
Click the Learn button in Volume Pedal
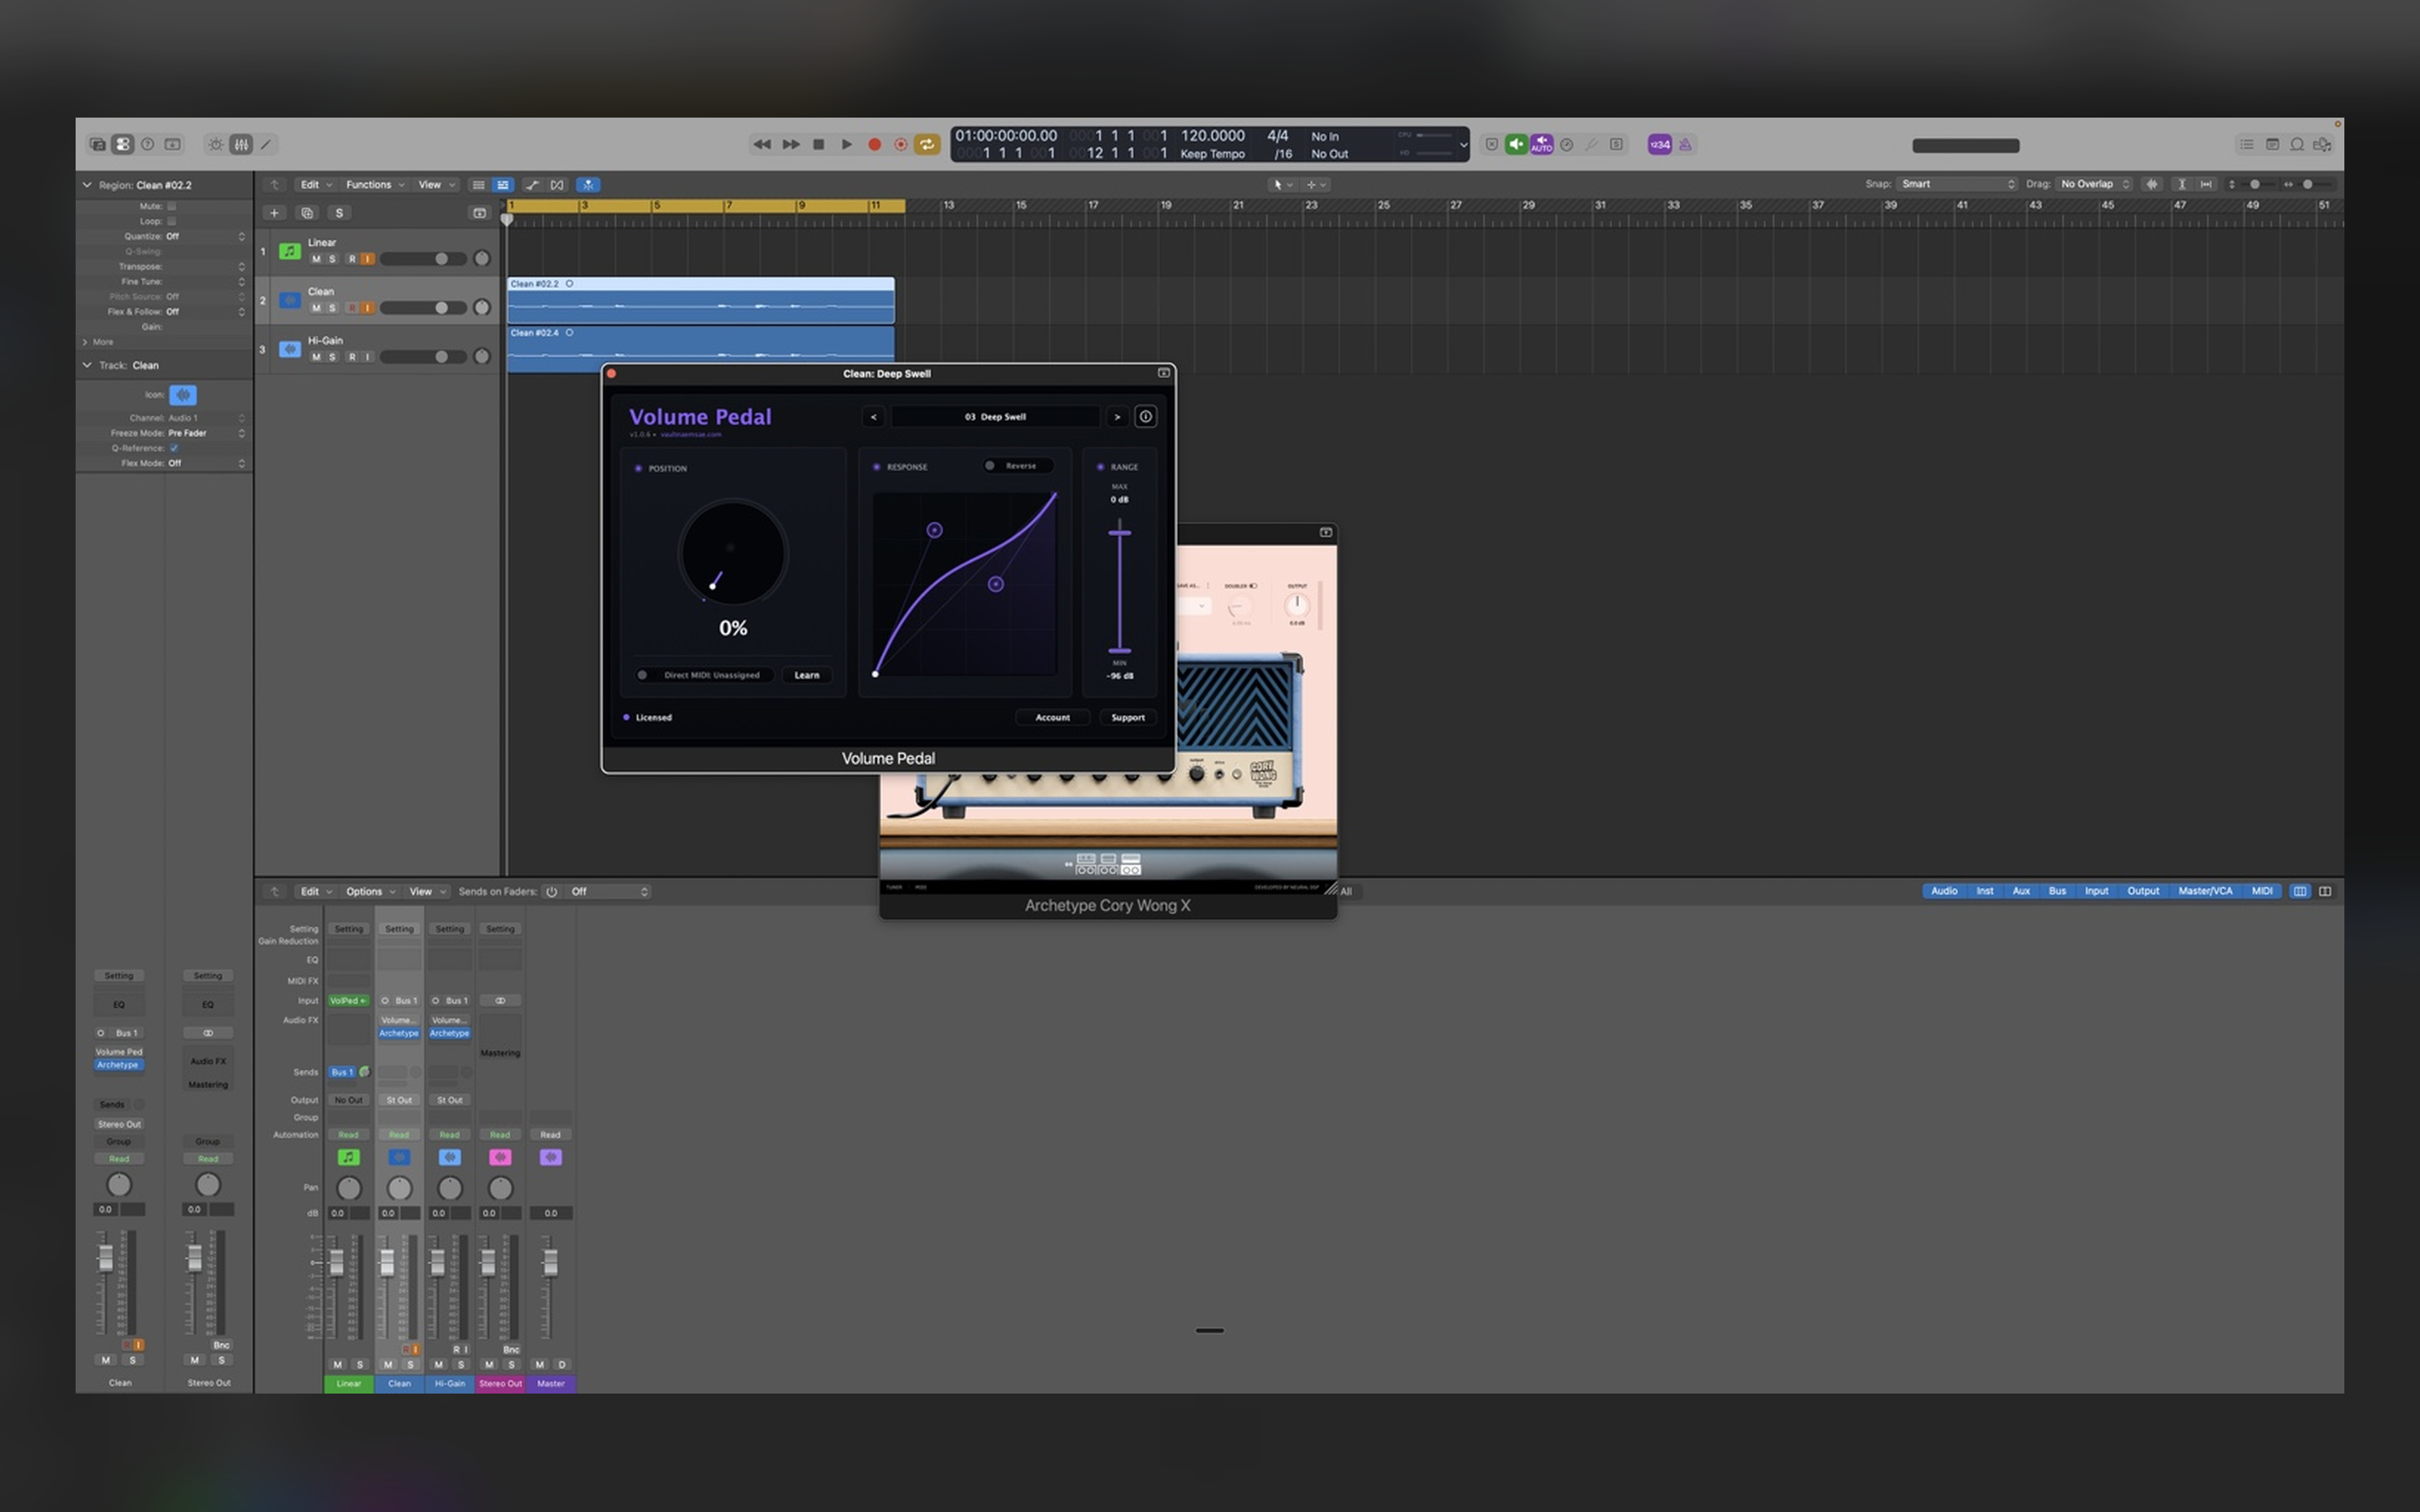click(807, 675)
